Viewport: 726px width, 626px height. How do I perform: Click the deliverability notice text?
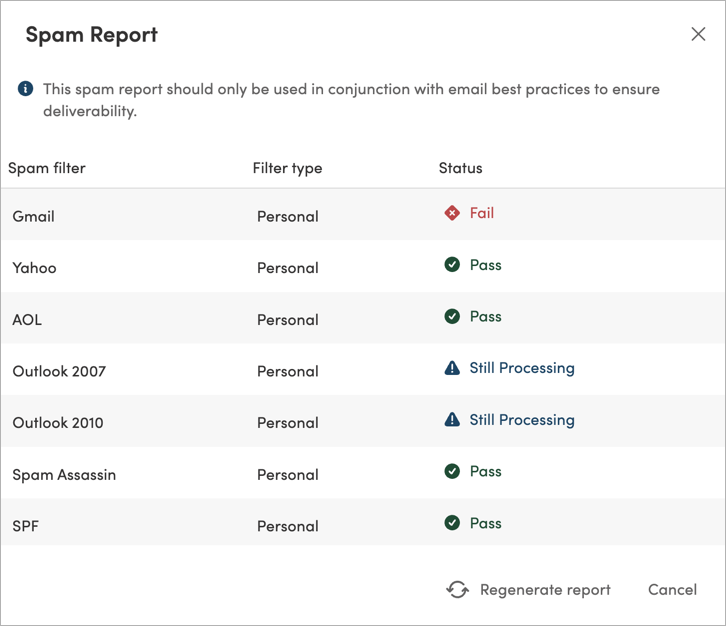351,100
